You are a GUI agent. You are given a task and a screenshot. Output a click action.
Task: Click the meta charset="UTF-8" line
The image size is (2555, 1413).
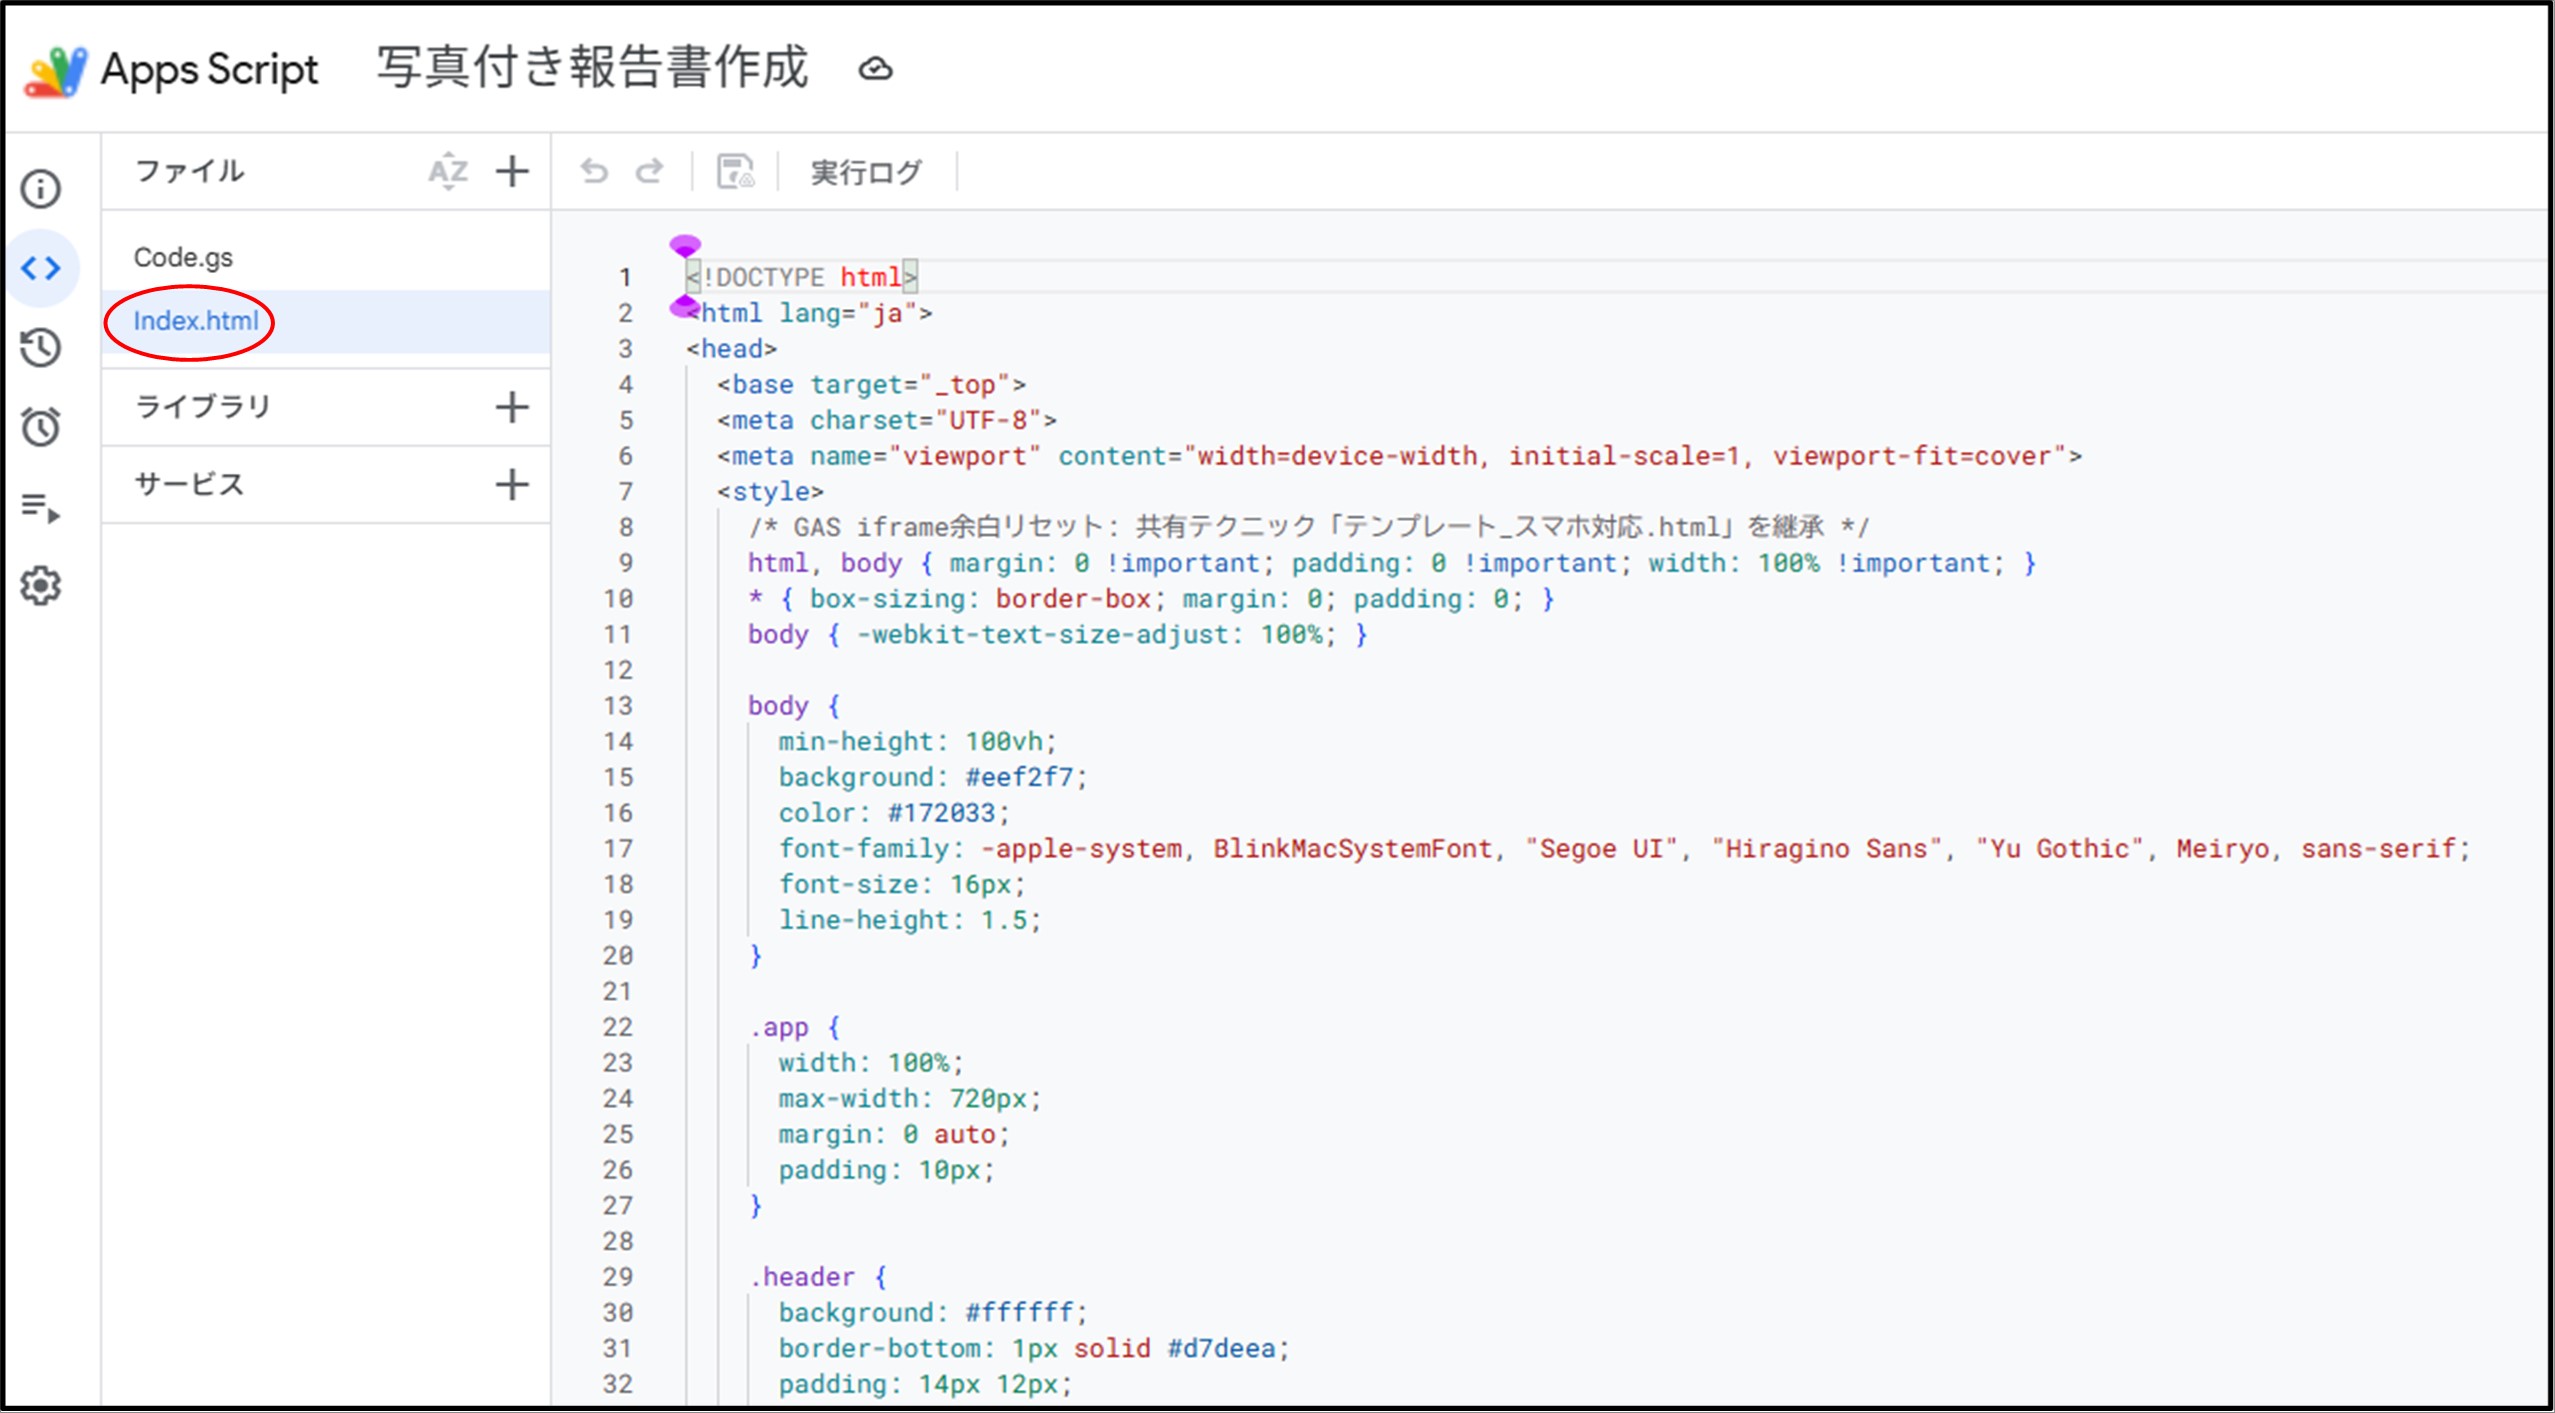[x=886, y=420]
